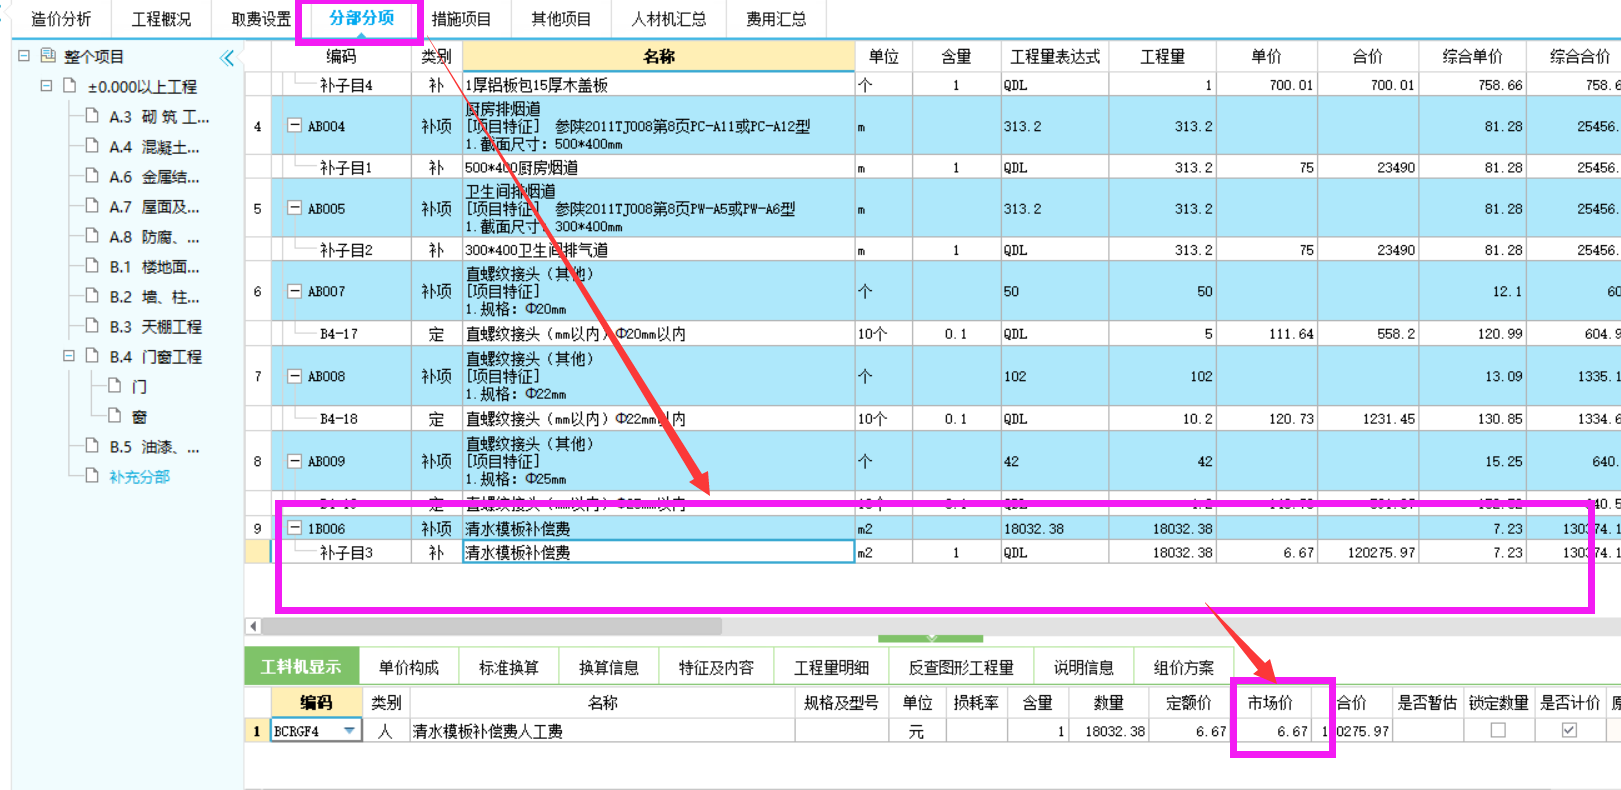This screenshot has width=1621, height=790.
Task: Select the 厨房排烟道 name cell
Action: coord(658,126)
